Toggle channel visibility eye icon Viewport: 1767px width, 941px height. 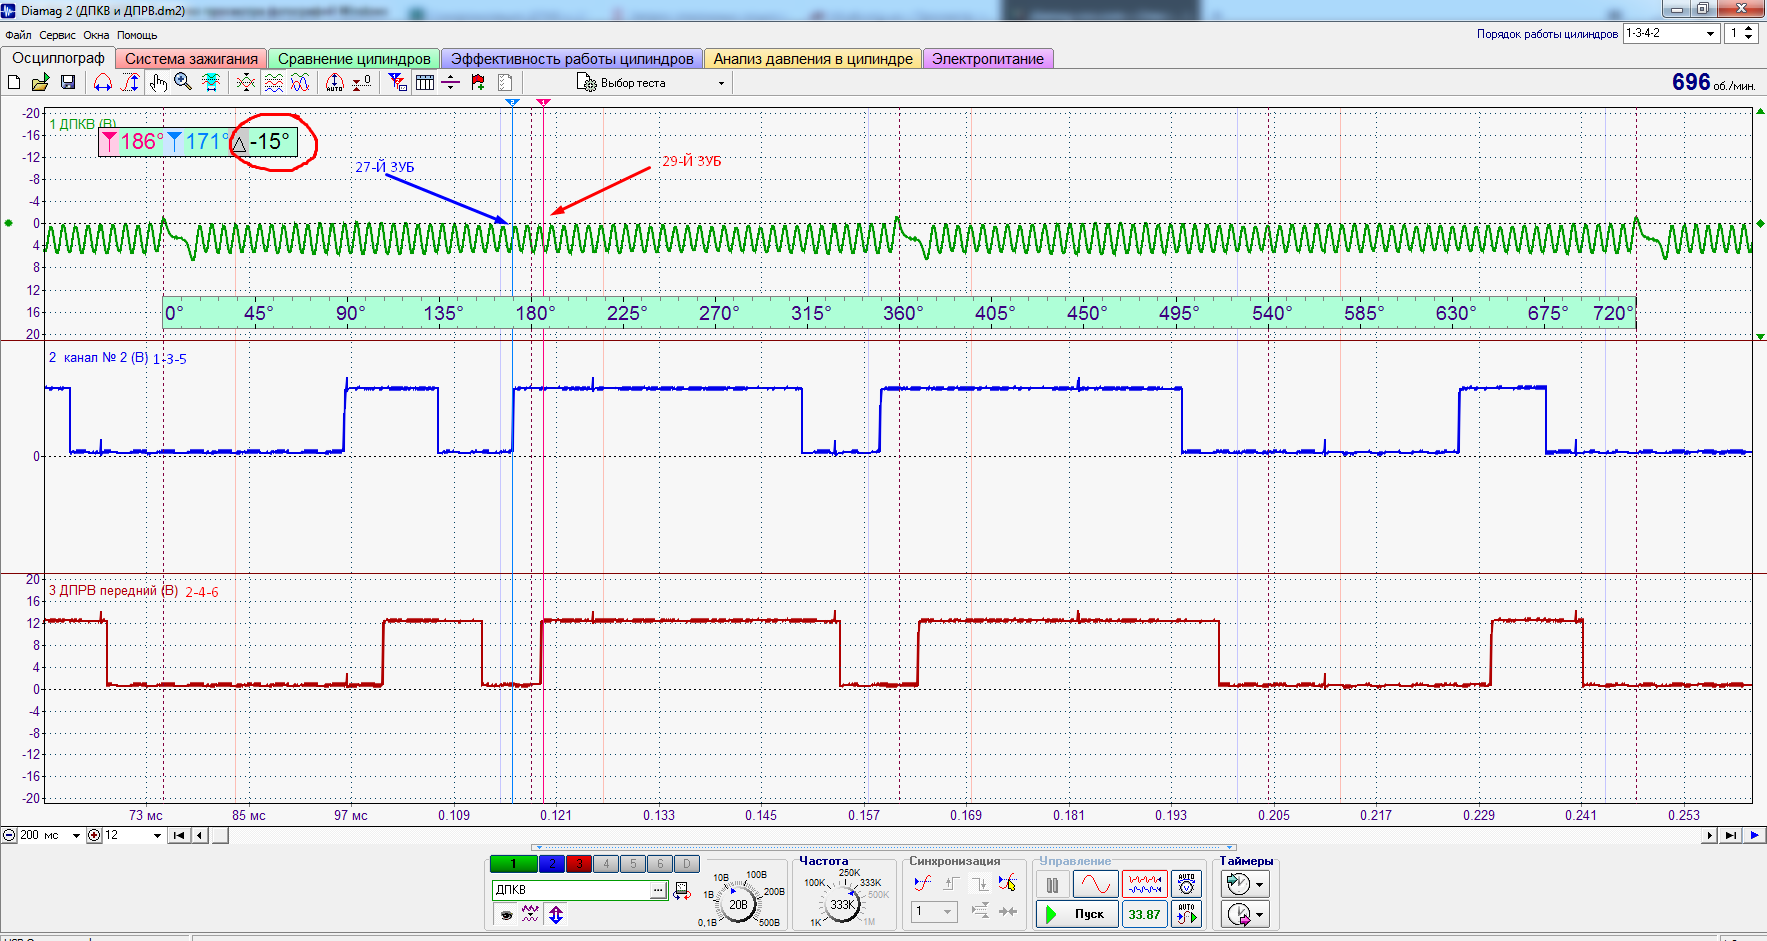click(506, 914)
